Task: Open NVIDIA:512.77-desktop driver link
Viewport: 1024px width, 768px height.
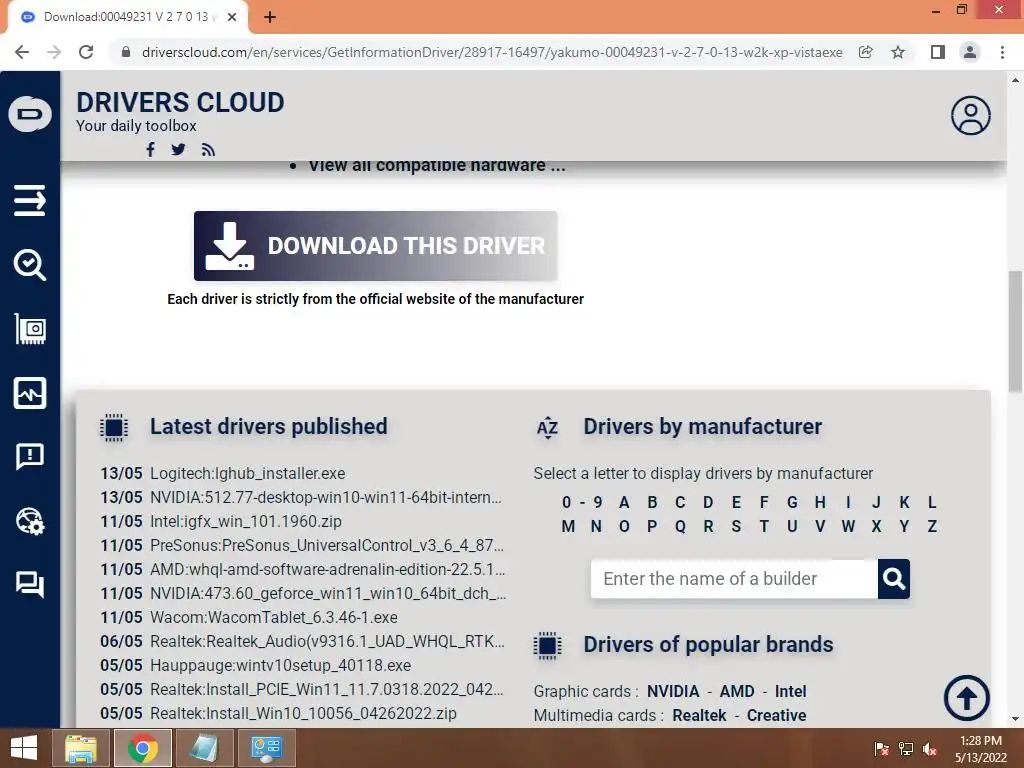Action: (x=326, y=498)
